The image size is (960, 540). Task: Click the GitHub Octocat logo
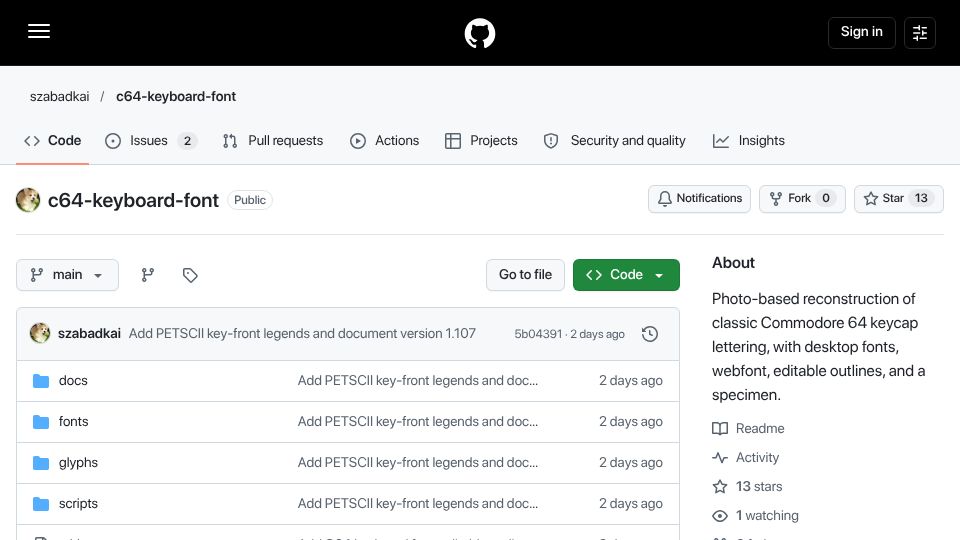tap(479, 33)
